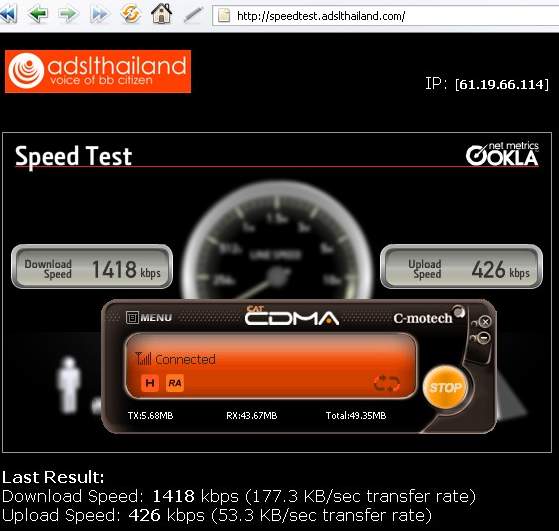The width and height of the screenshot is (559, 531).
Task: Reload the page with the refresh icon
Action: 130,14
